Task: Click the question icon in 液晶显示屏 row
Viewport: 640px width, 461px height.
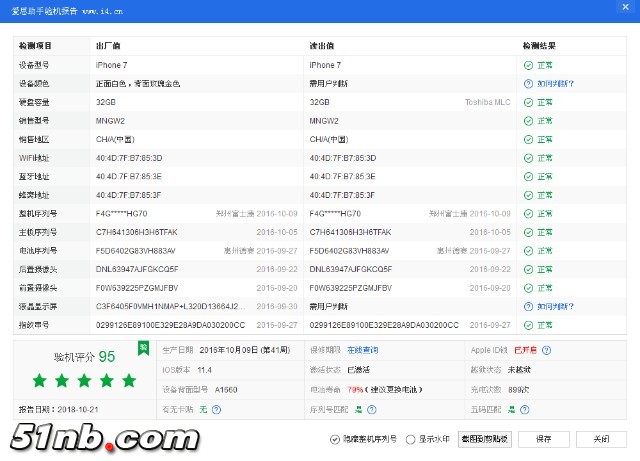Action: pos(528,307)
